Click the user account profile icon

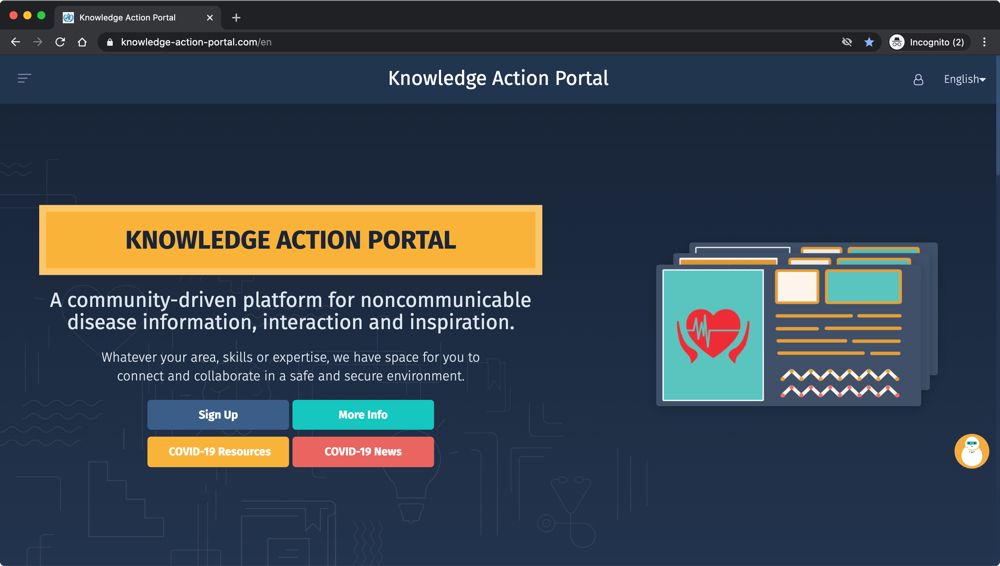click(918, 79)
